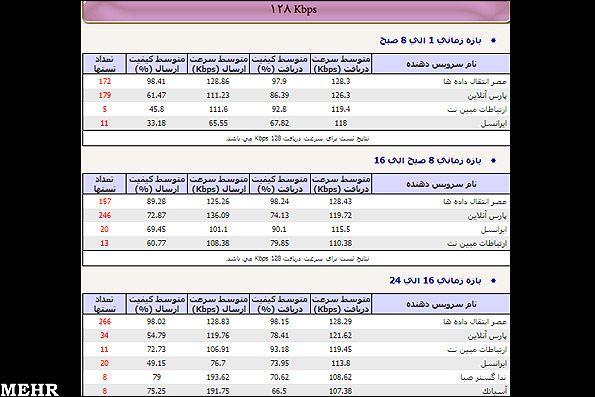Click the send speed value 136.09

click(x=218, y=215)
